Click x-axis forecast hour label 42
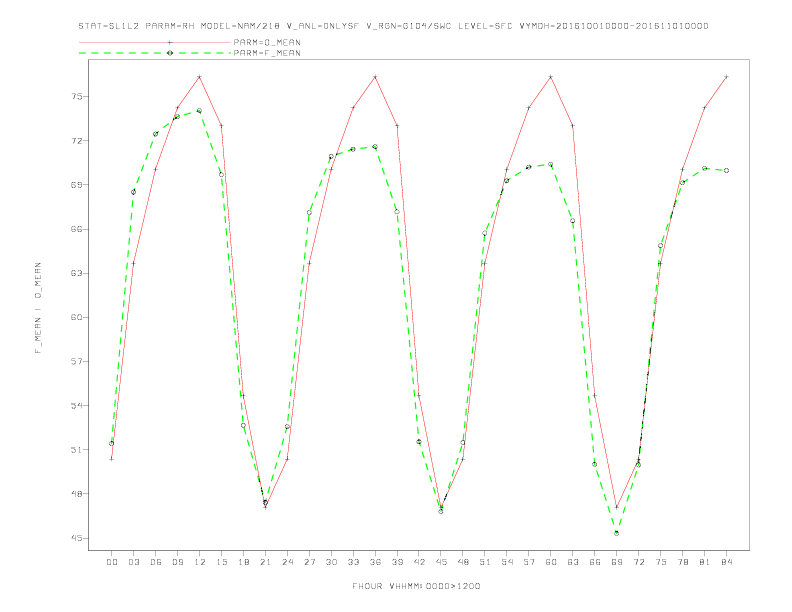The height and width of the screenshot is (612, 792). pos(419,562)
